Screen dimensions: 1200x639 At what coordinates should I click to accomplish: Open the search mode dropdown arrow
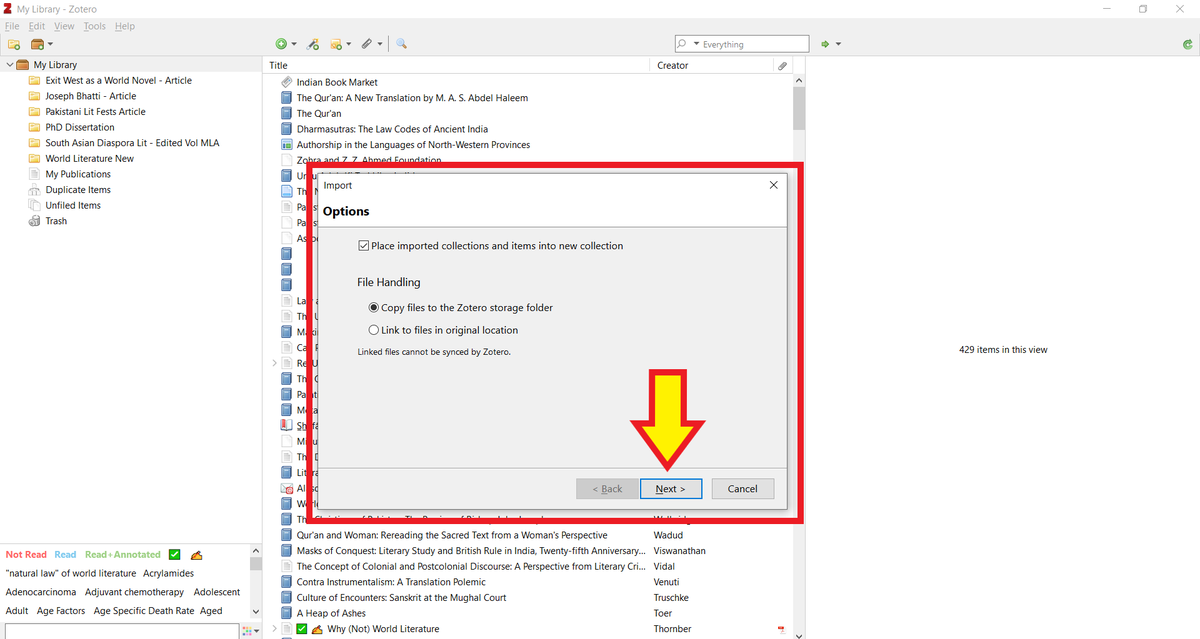coord(695,44)
